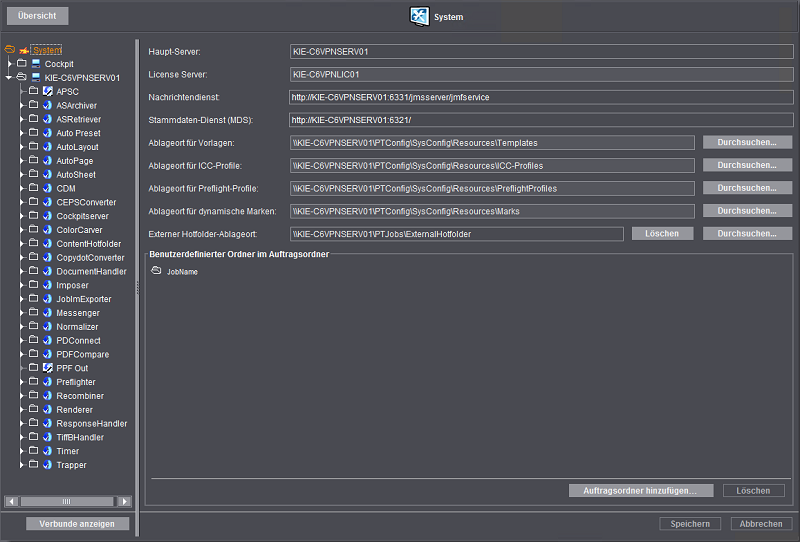Viewport: 800px width, 542px height.
Task: Select Renderer in the service tree
Action: (x=74, y=410)
